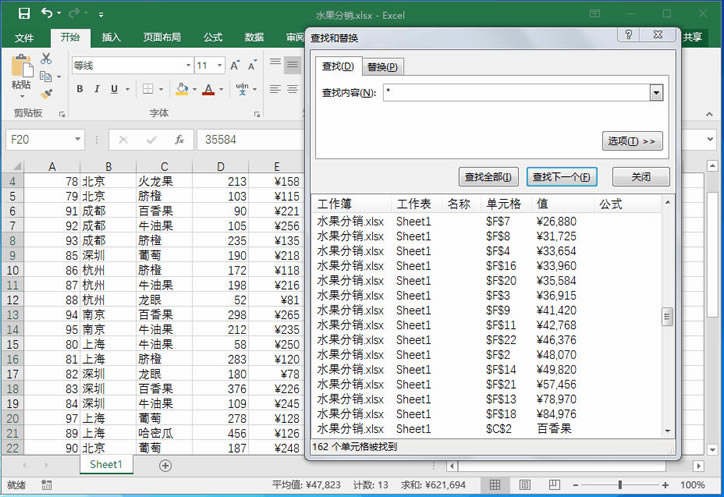The image size is (724, 497).
Task: Click the Cut scissors icon
Action: pyautogui.click(x=46, y=59)
